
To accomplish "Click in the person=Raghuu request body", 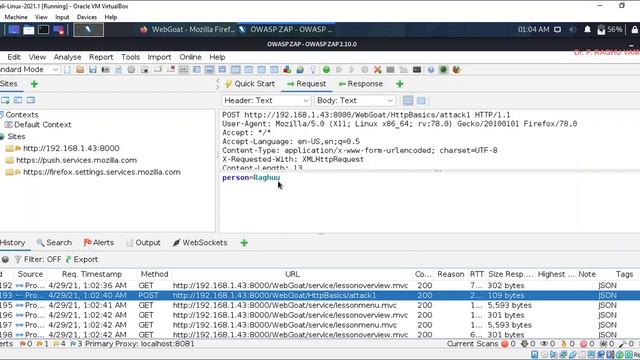I will (x=251, y=178).
